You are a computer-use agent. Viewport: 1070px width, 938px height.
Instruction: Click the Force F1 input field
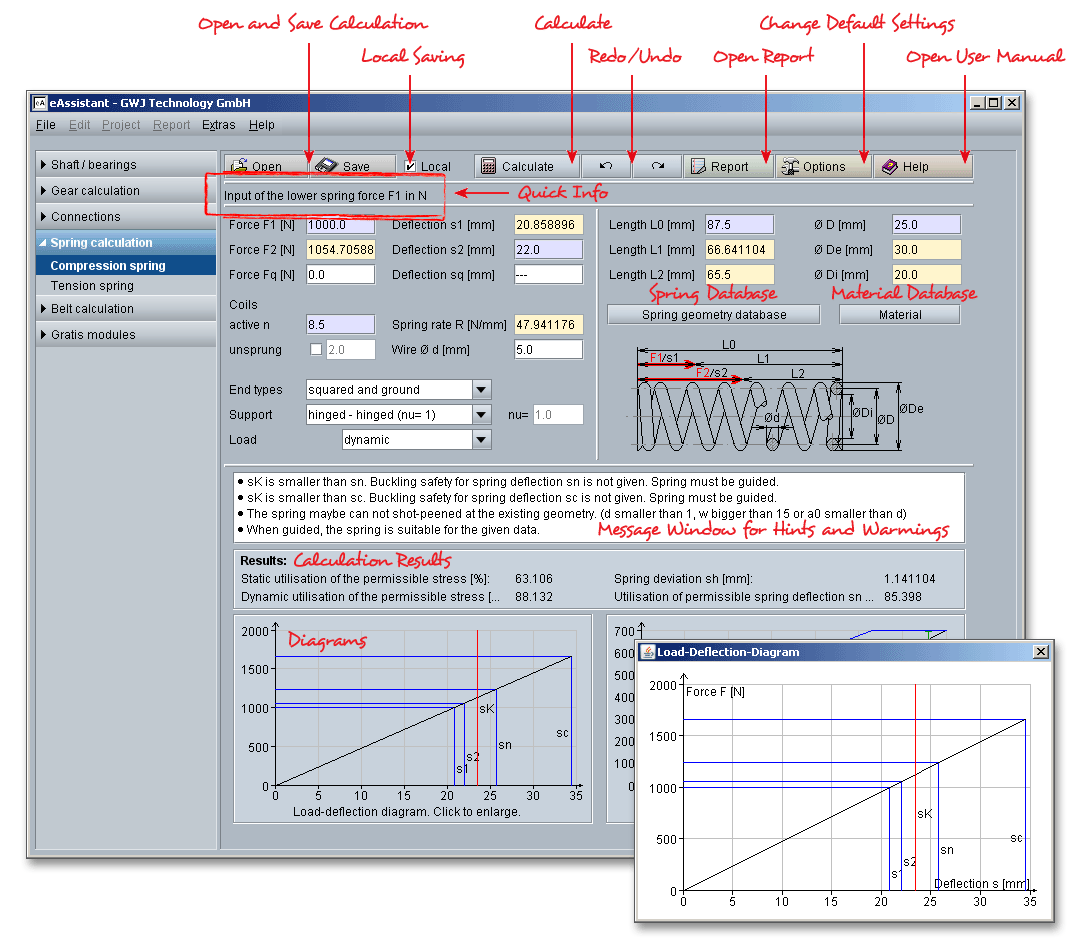pos(340,225)
